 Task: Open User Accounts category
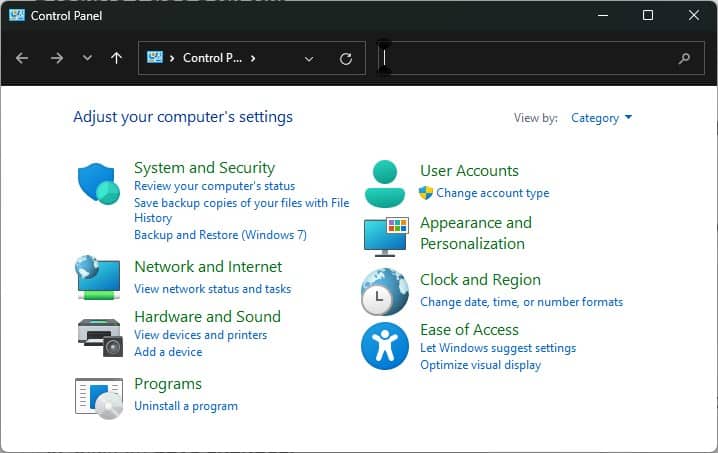(x=469, y=171)
